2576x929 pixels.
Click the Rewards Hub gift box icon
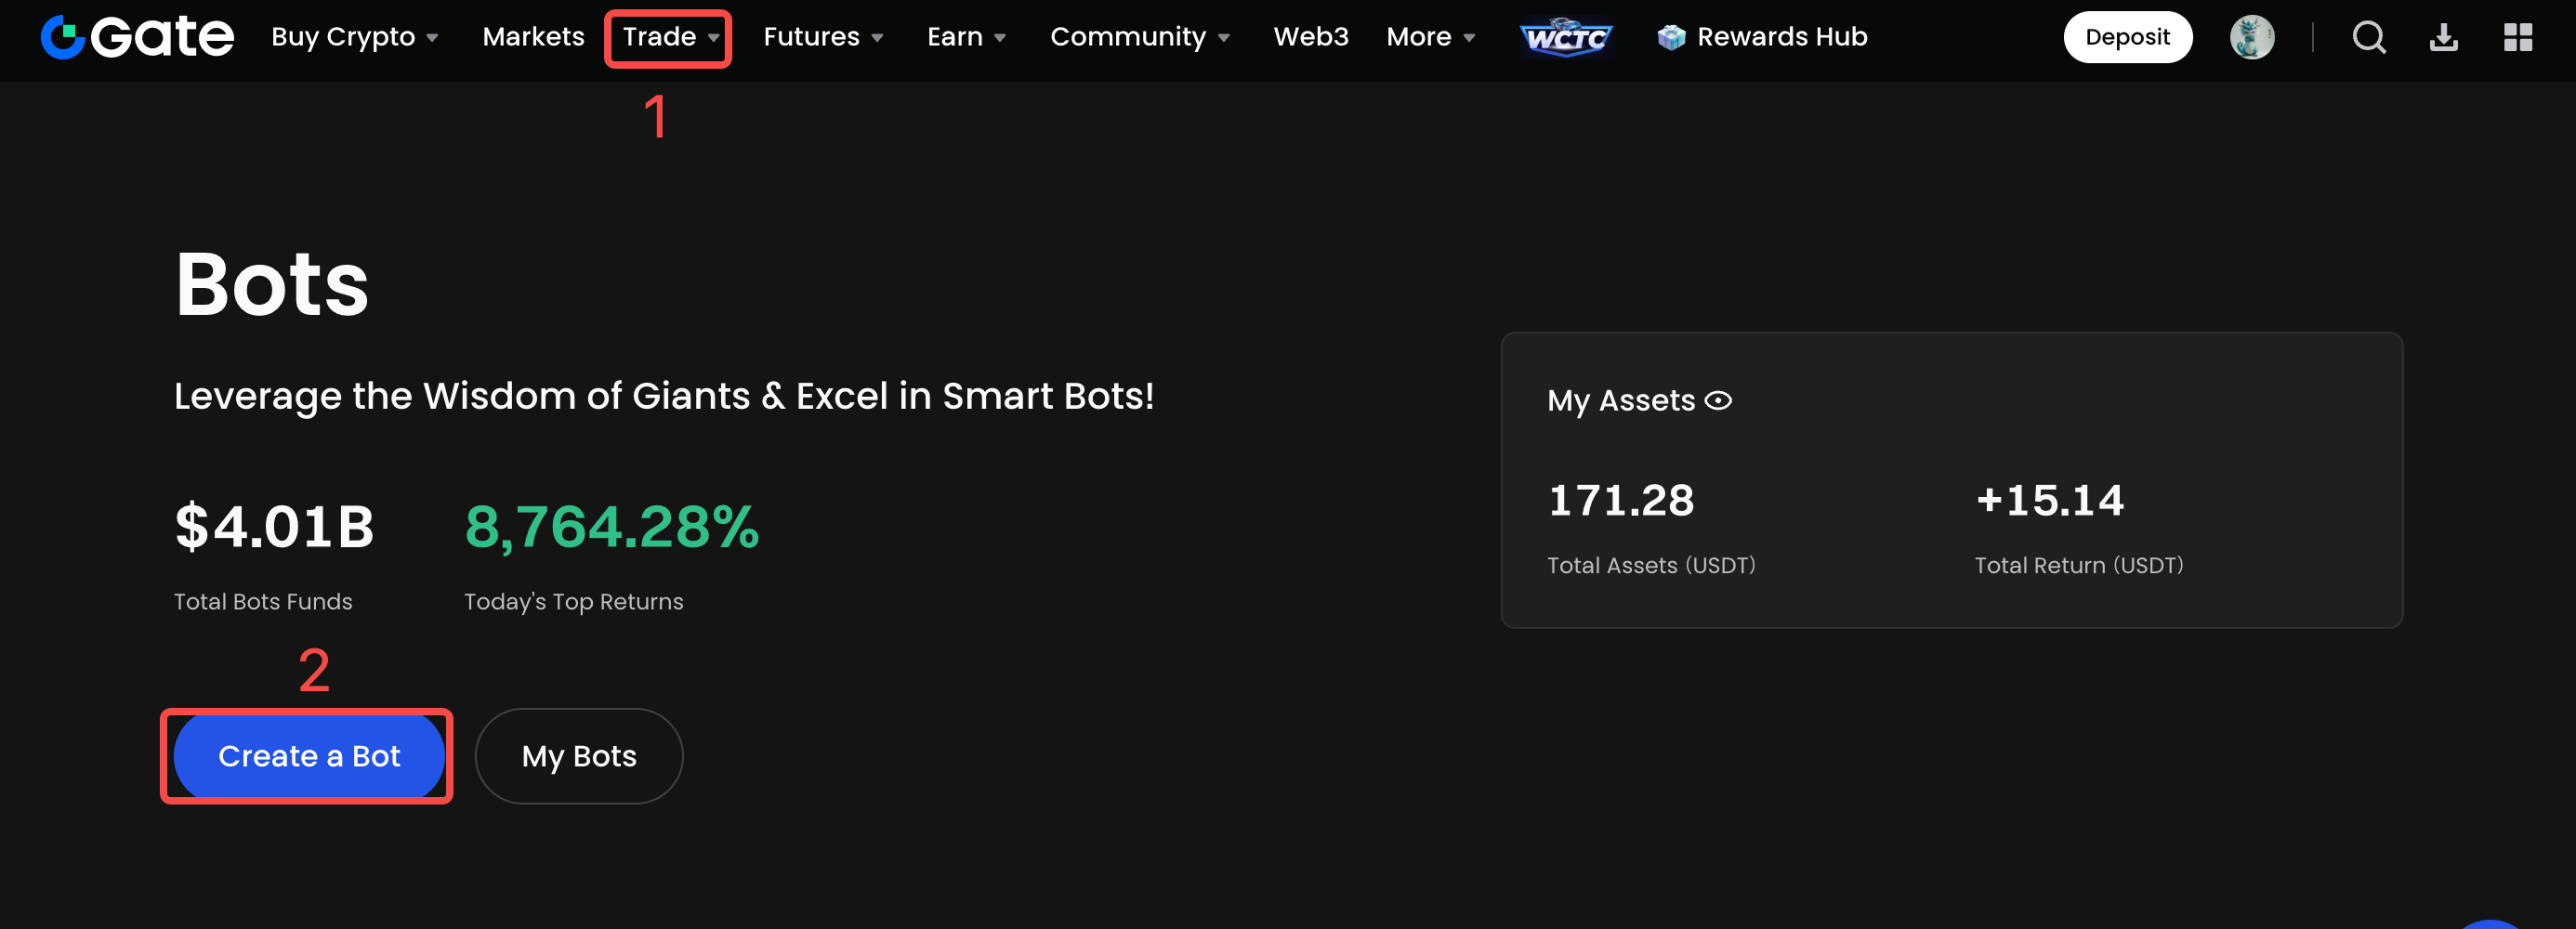tap(1671, 37)
